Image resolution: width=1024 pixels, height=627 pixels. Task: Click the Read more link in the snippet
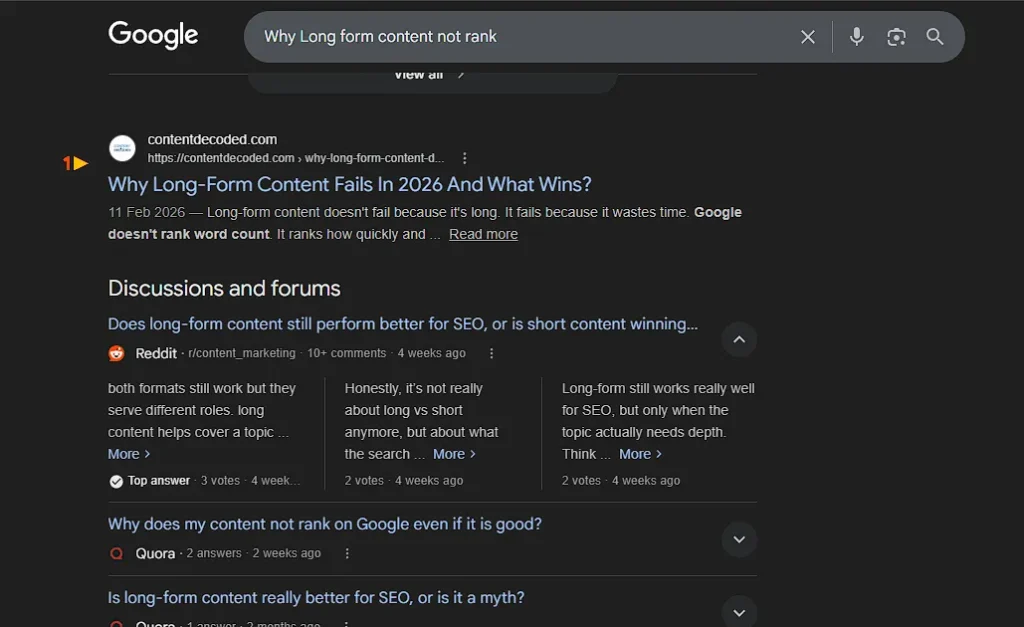[483, 234]
